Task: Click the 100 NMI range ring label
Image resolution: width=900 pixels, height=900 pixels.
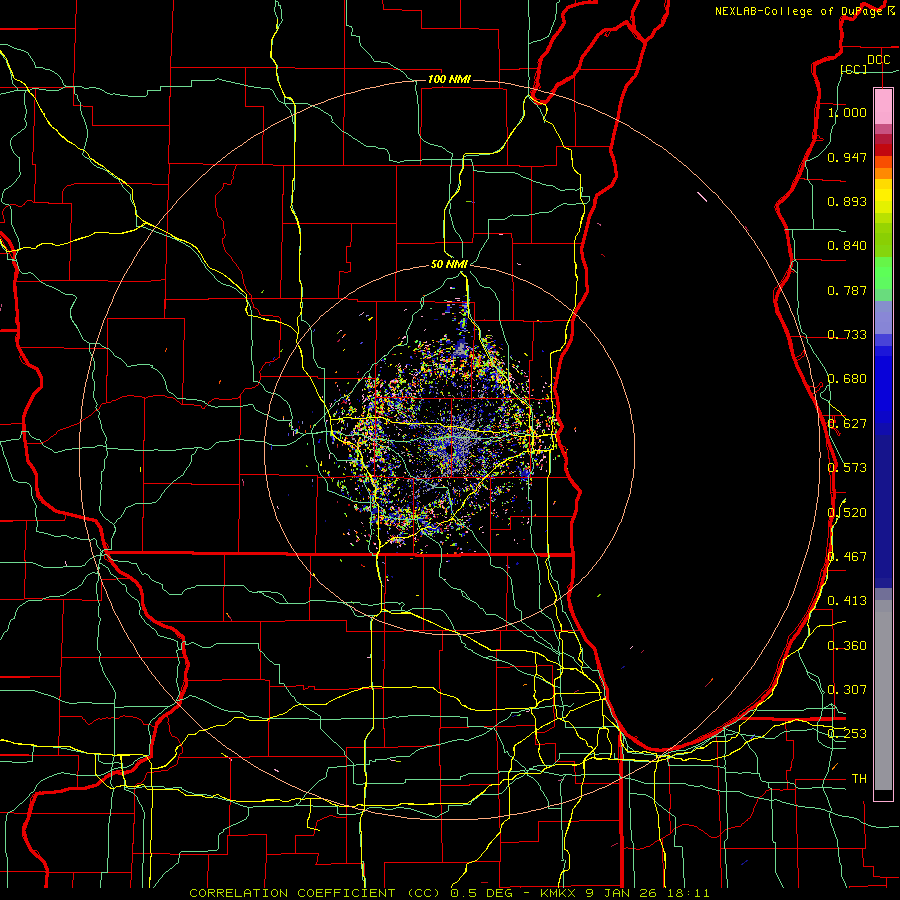Action: [x=449, y=79]
